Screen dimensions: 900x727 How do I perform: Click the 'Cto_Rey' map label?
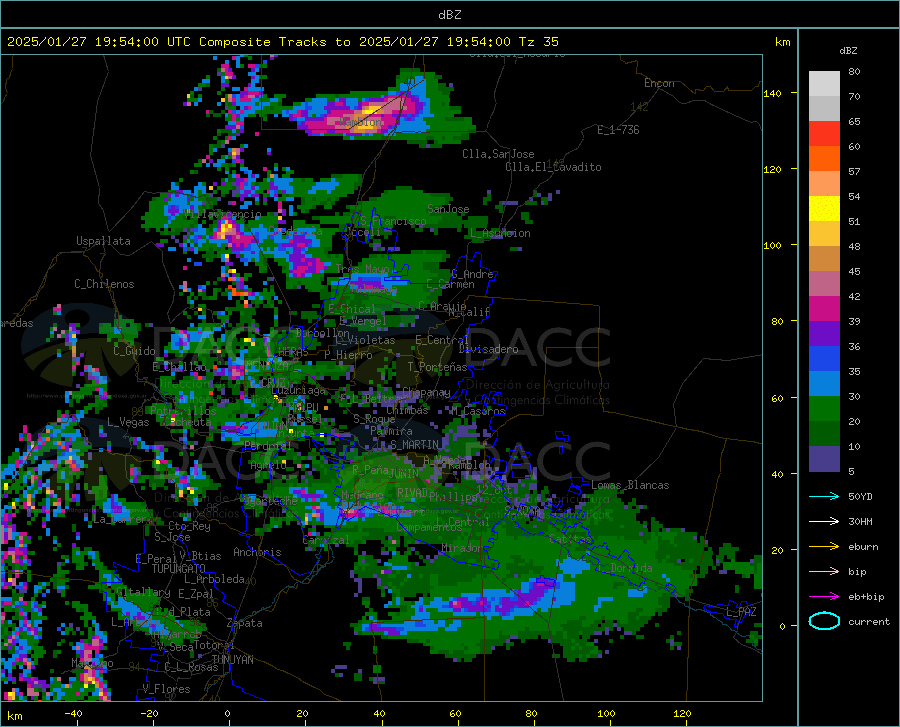pyautogui.click(x=189, y=526)
